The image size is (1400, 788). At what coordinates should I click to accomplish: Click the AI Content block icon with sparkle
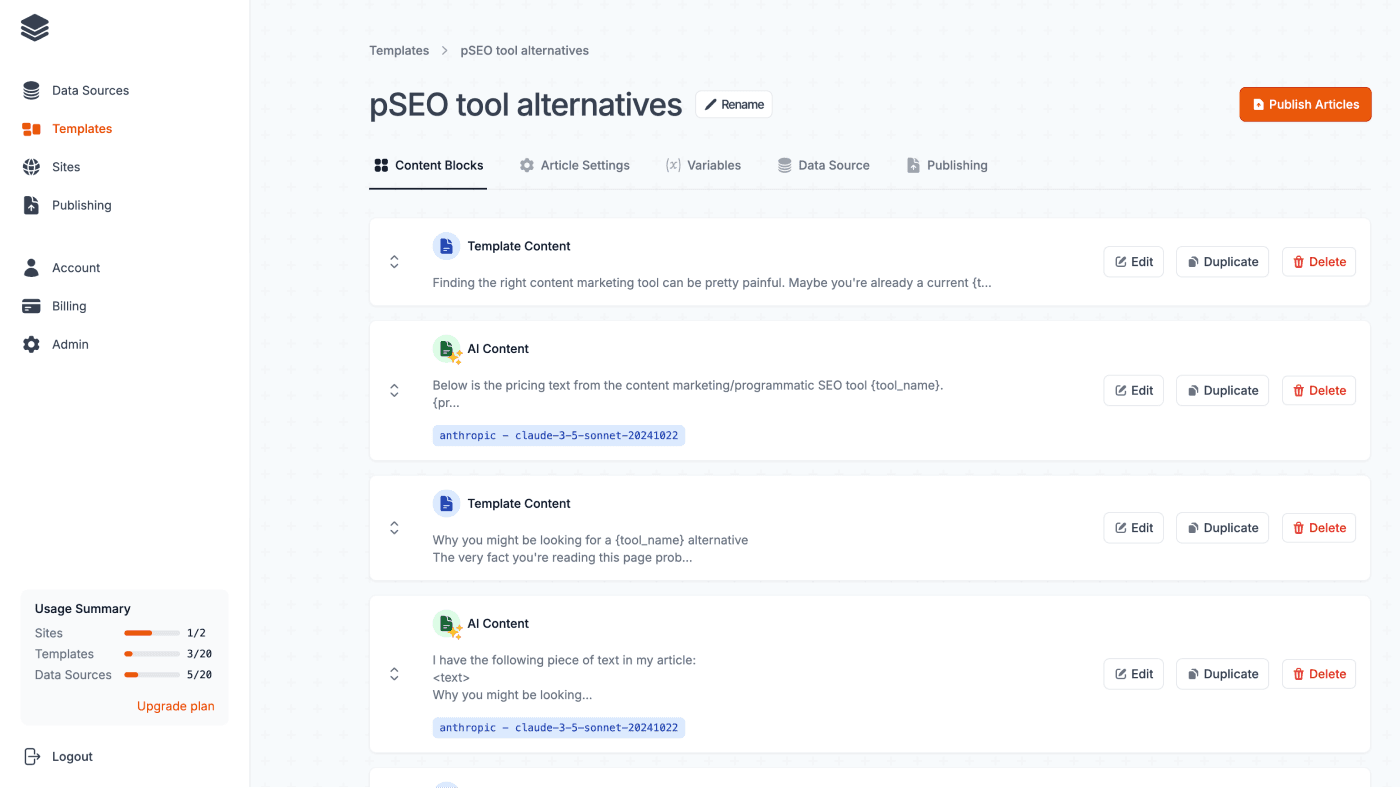coord(446,348)
